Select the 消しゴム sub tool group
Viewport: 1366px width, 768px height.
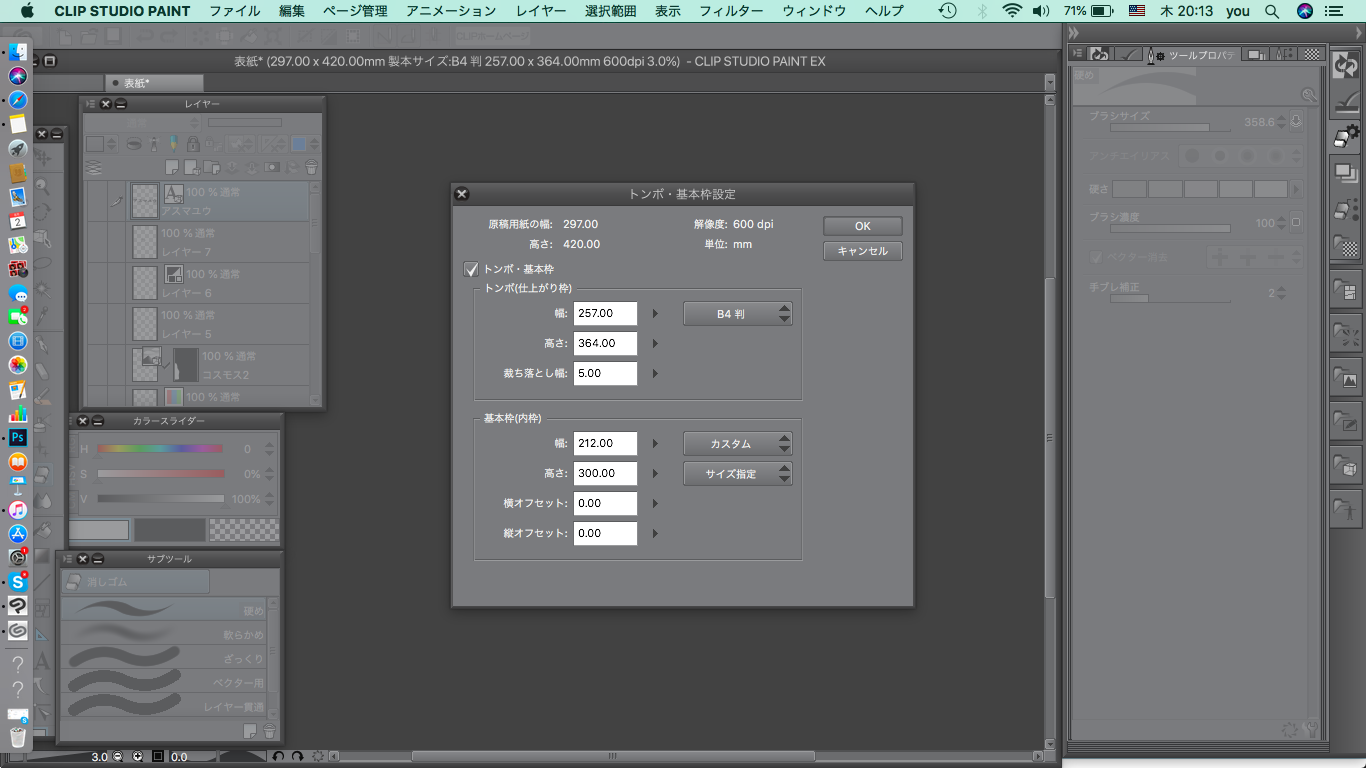[x=135, y=582]
